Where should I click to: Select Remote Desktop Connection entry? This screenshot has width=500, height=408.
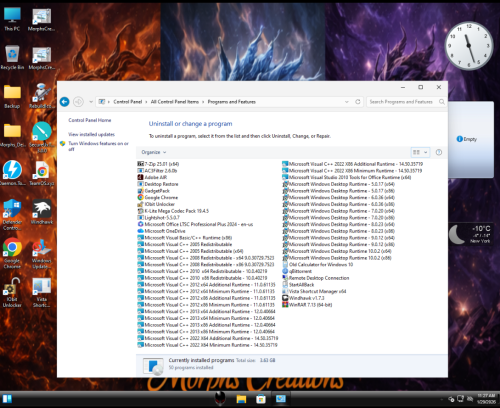316,278
